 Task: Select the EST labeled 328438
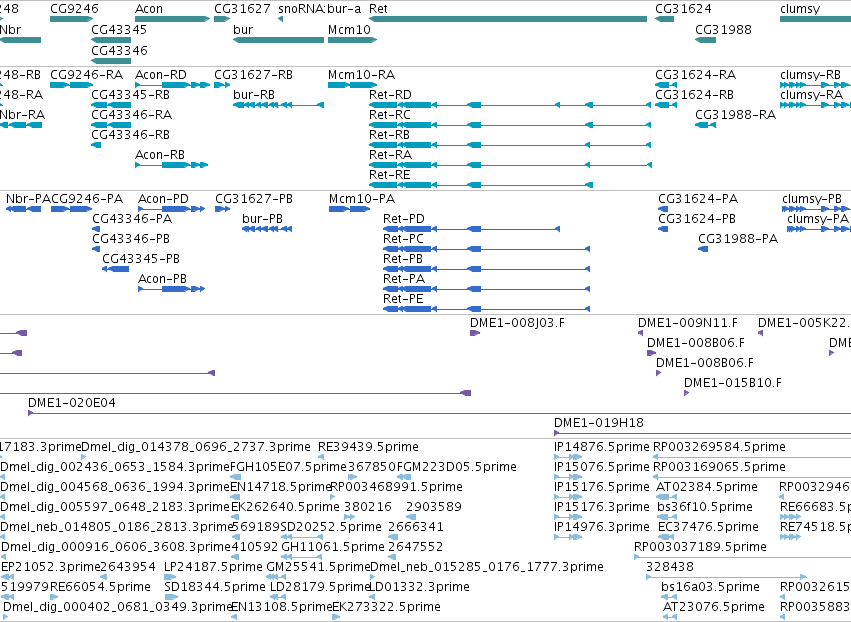click(670, 567)
